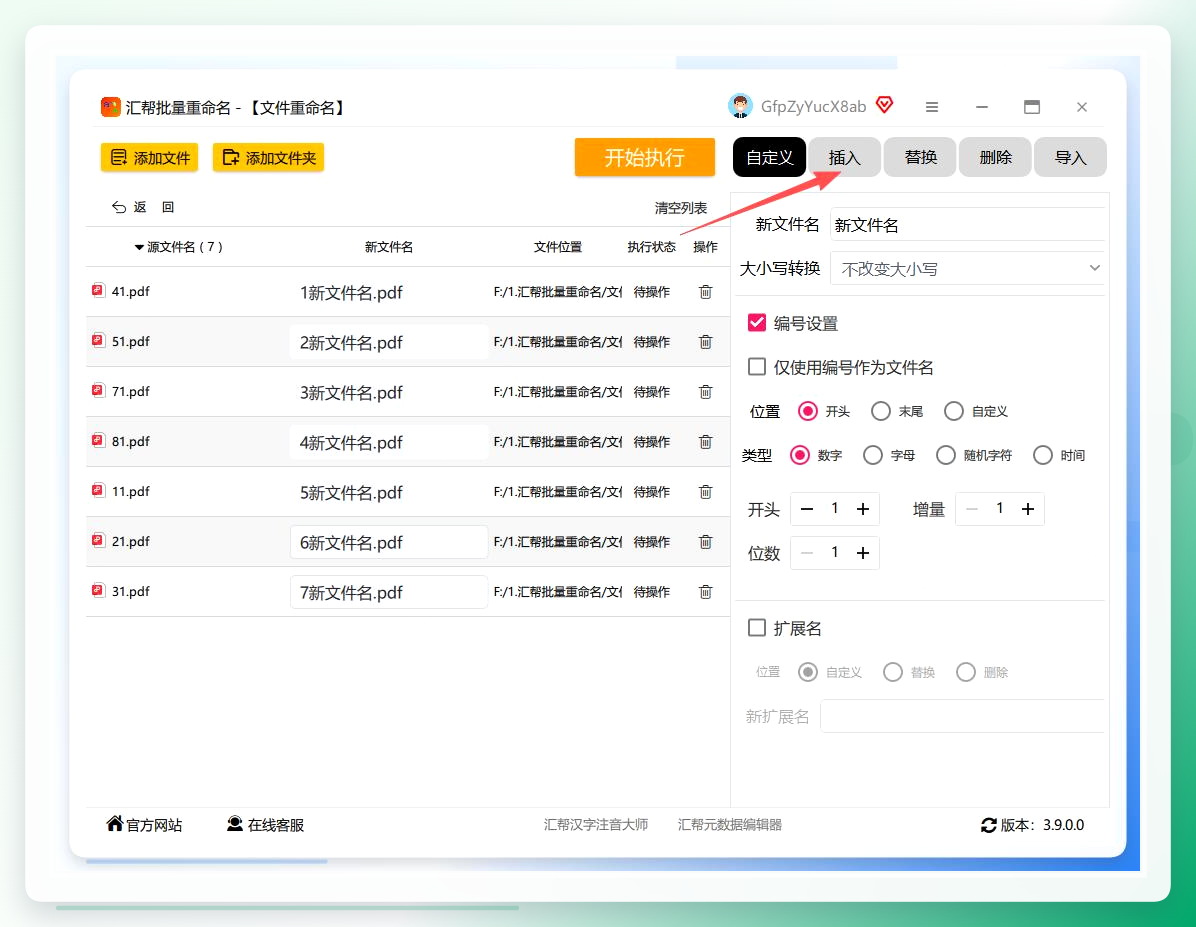The image size is (1196, 927).
Task: Select the 时间 type radio button
Action: click(1043, 455)
